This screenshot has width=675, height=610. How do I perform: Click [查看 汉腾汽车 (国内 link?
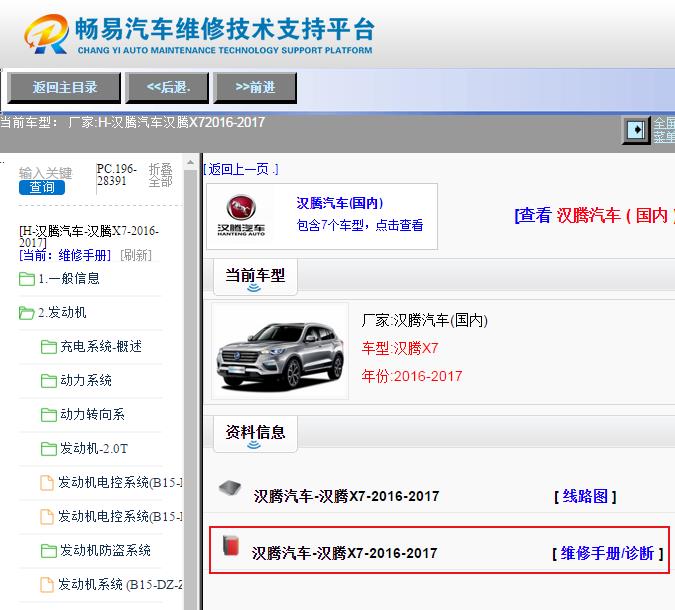point(594,215)
